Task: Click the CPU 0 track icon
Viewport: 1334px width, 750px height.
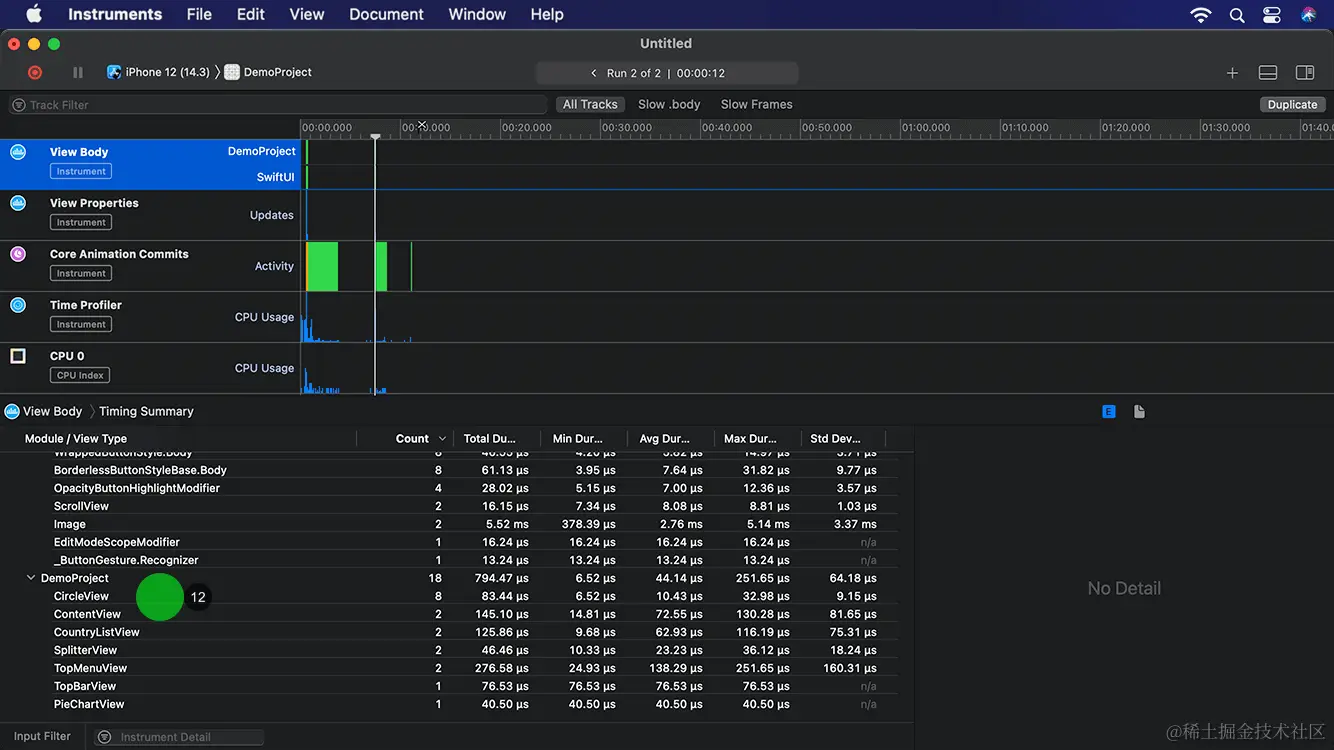Action: tap(18, 356)
